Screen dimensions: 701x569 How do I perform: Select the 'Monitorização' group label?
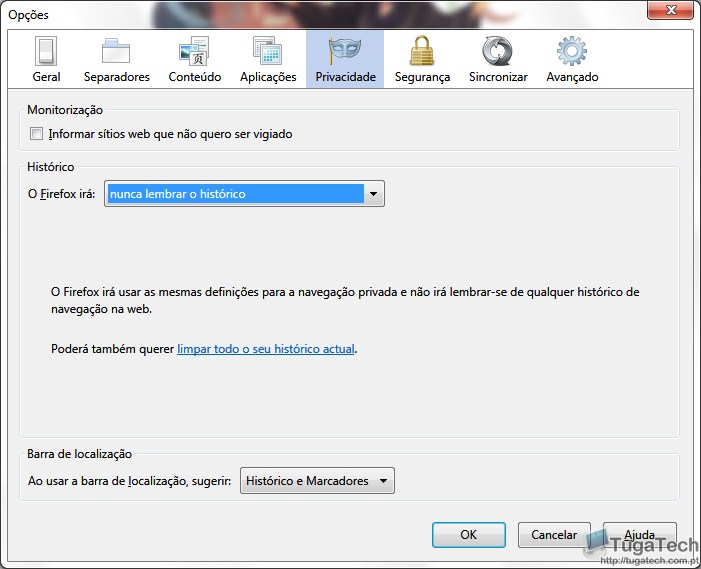(65, 110)
